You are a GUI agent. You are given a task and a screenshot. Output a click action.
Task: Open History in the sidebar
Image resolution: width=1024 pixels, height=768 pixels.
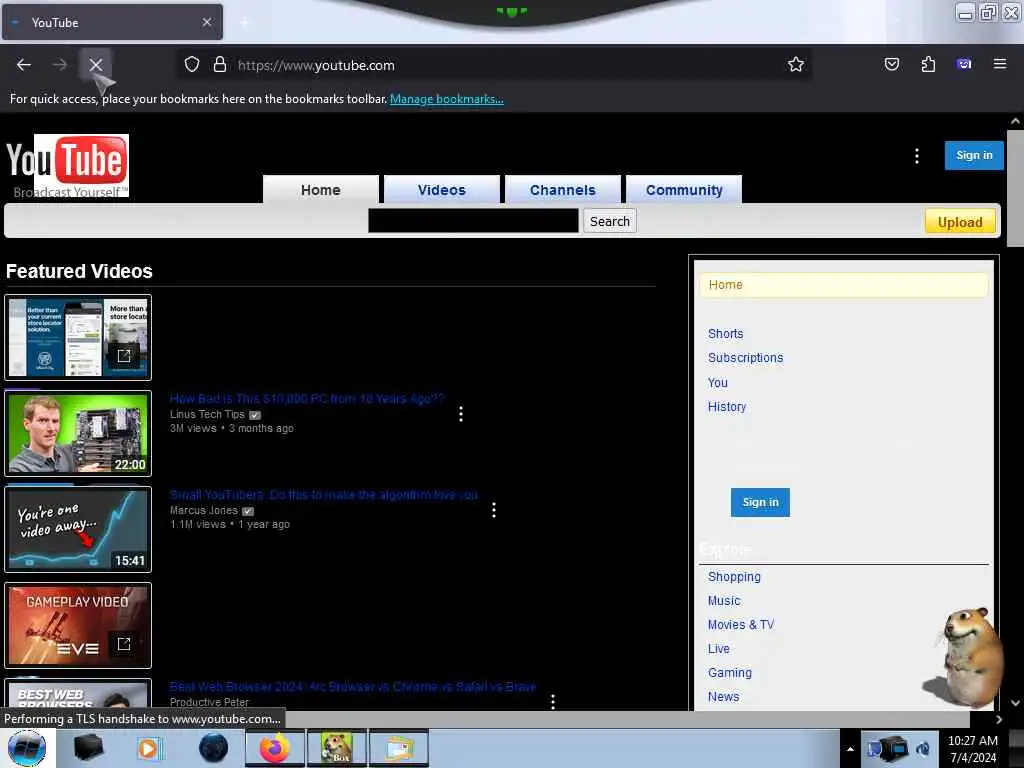[727, 407]
